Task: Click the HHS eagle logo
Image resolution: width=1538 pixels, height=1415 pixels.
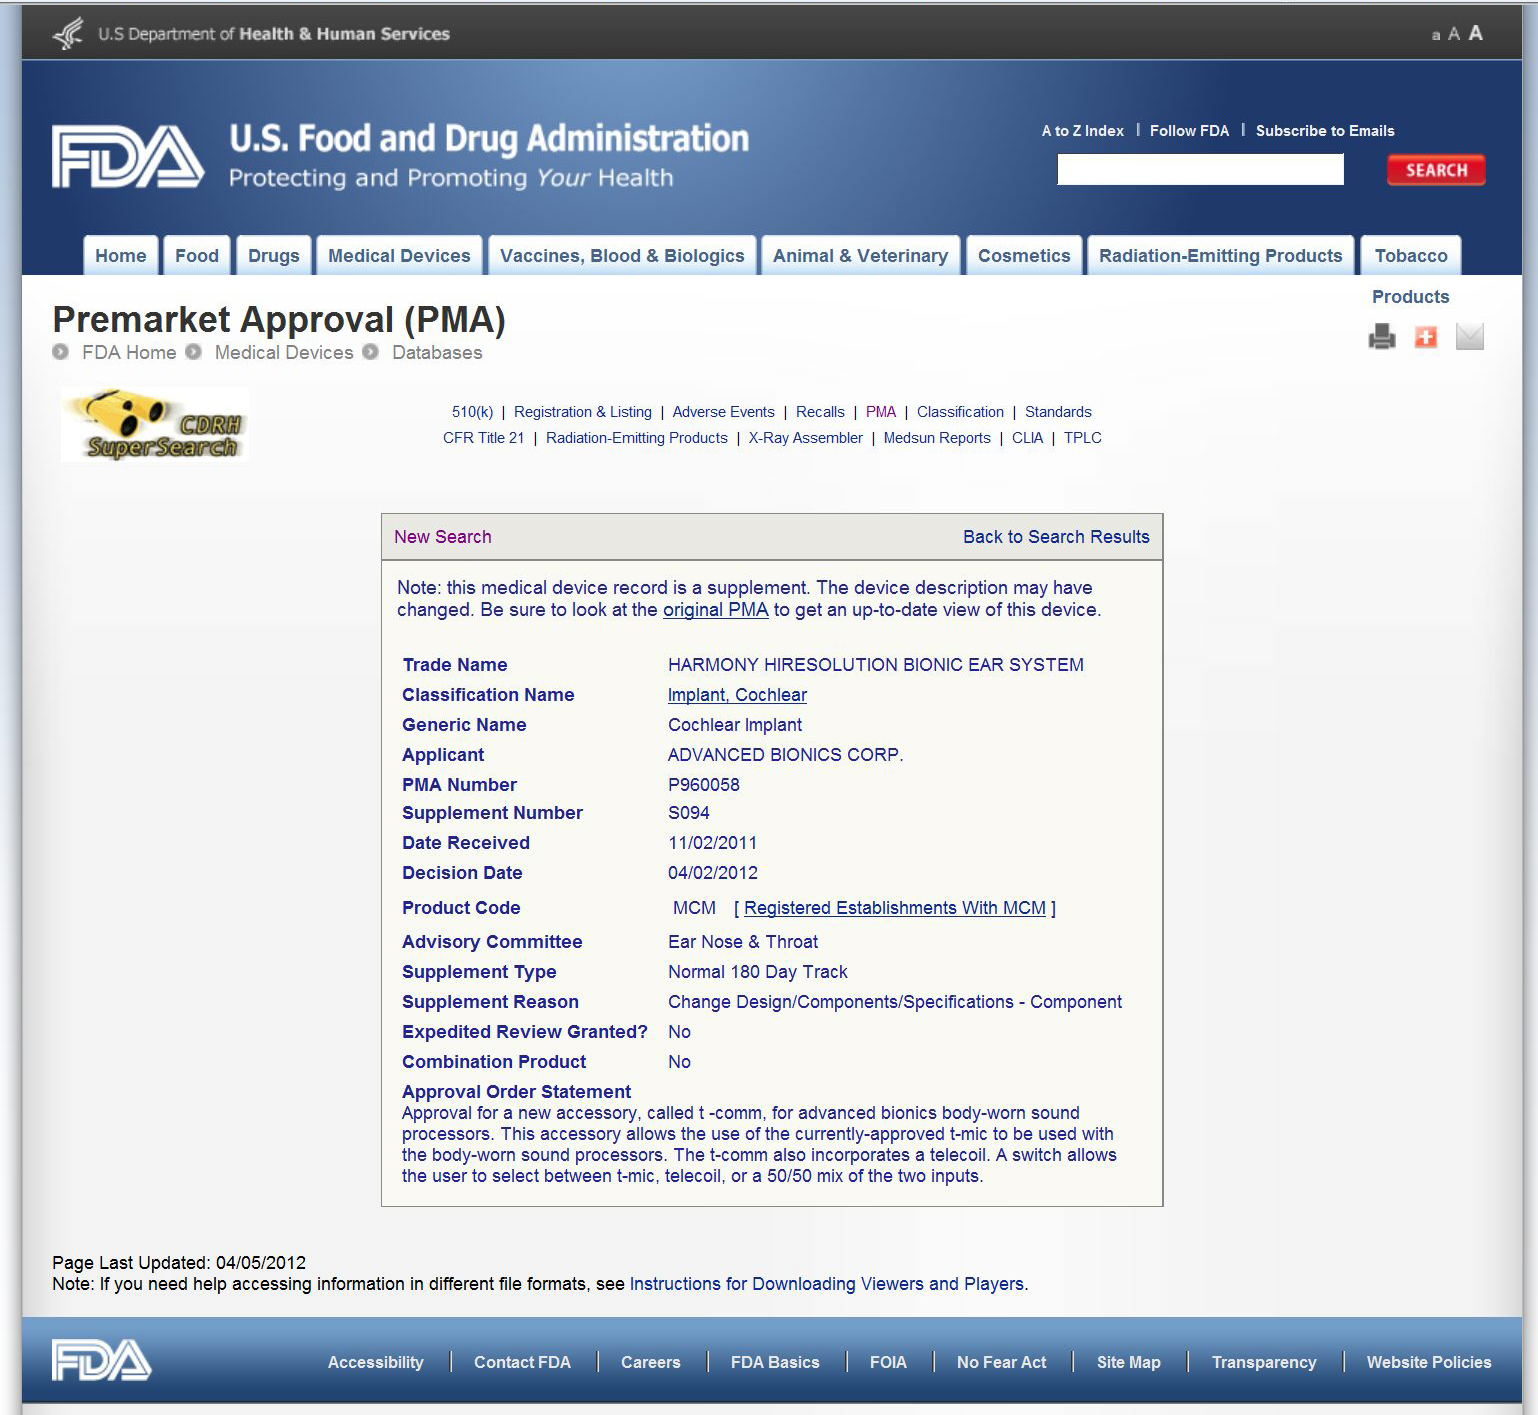Action: [x=68, y=34]
